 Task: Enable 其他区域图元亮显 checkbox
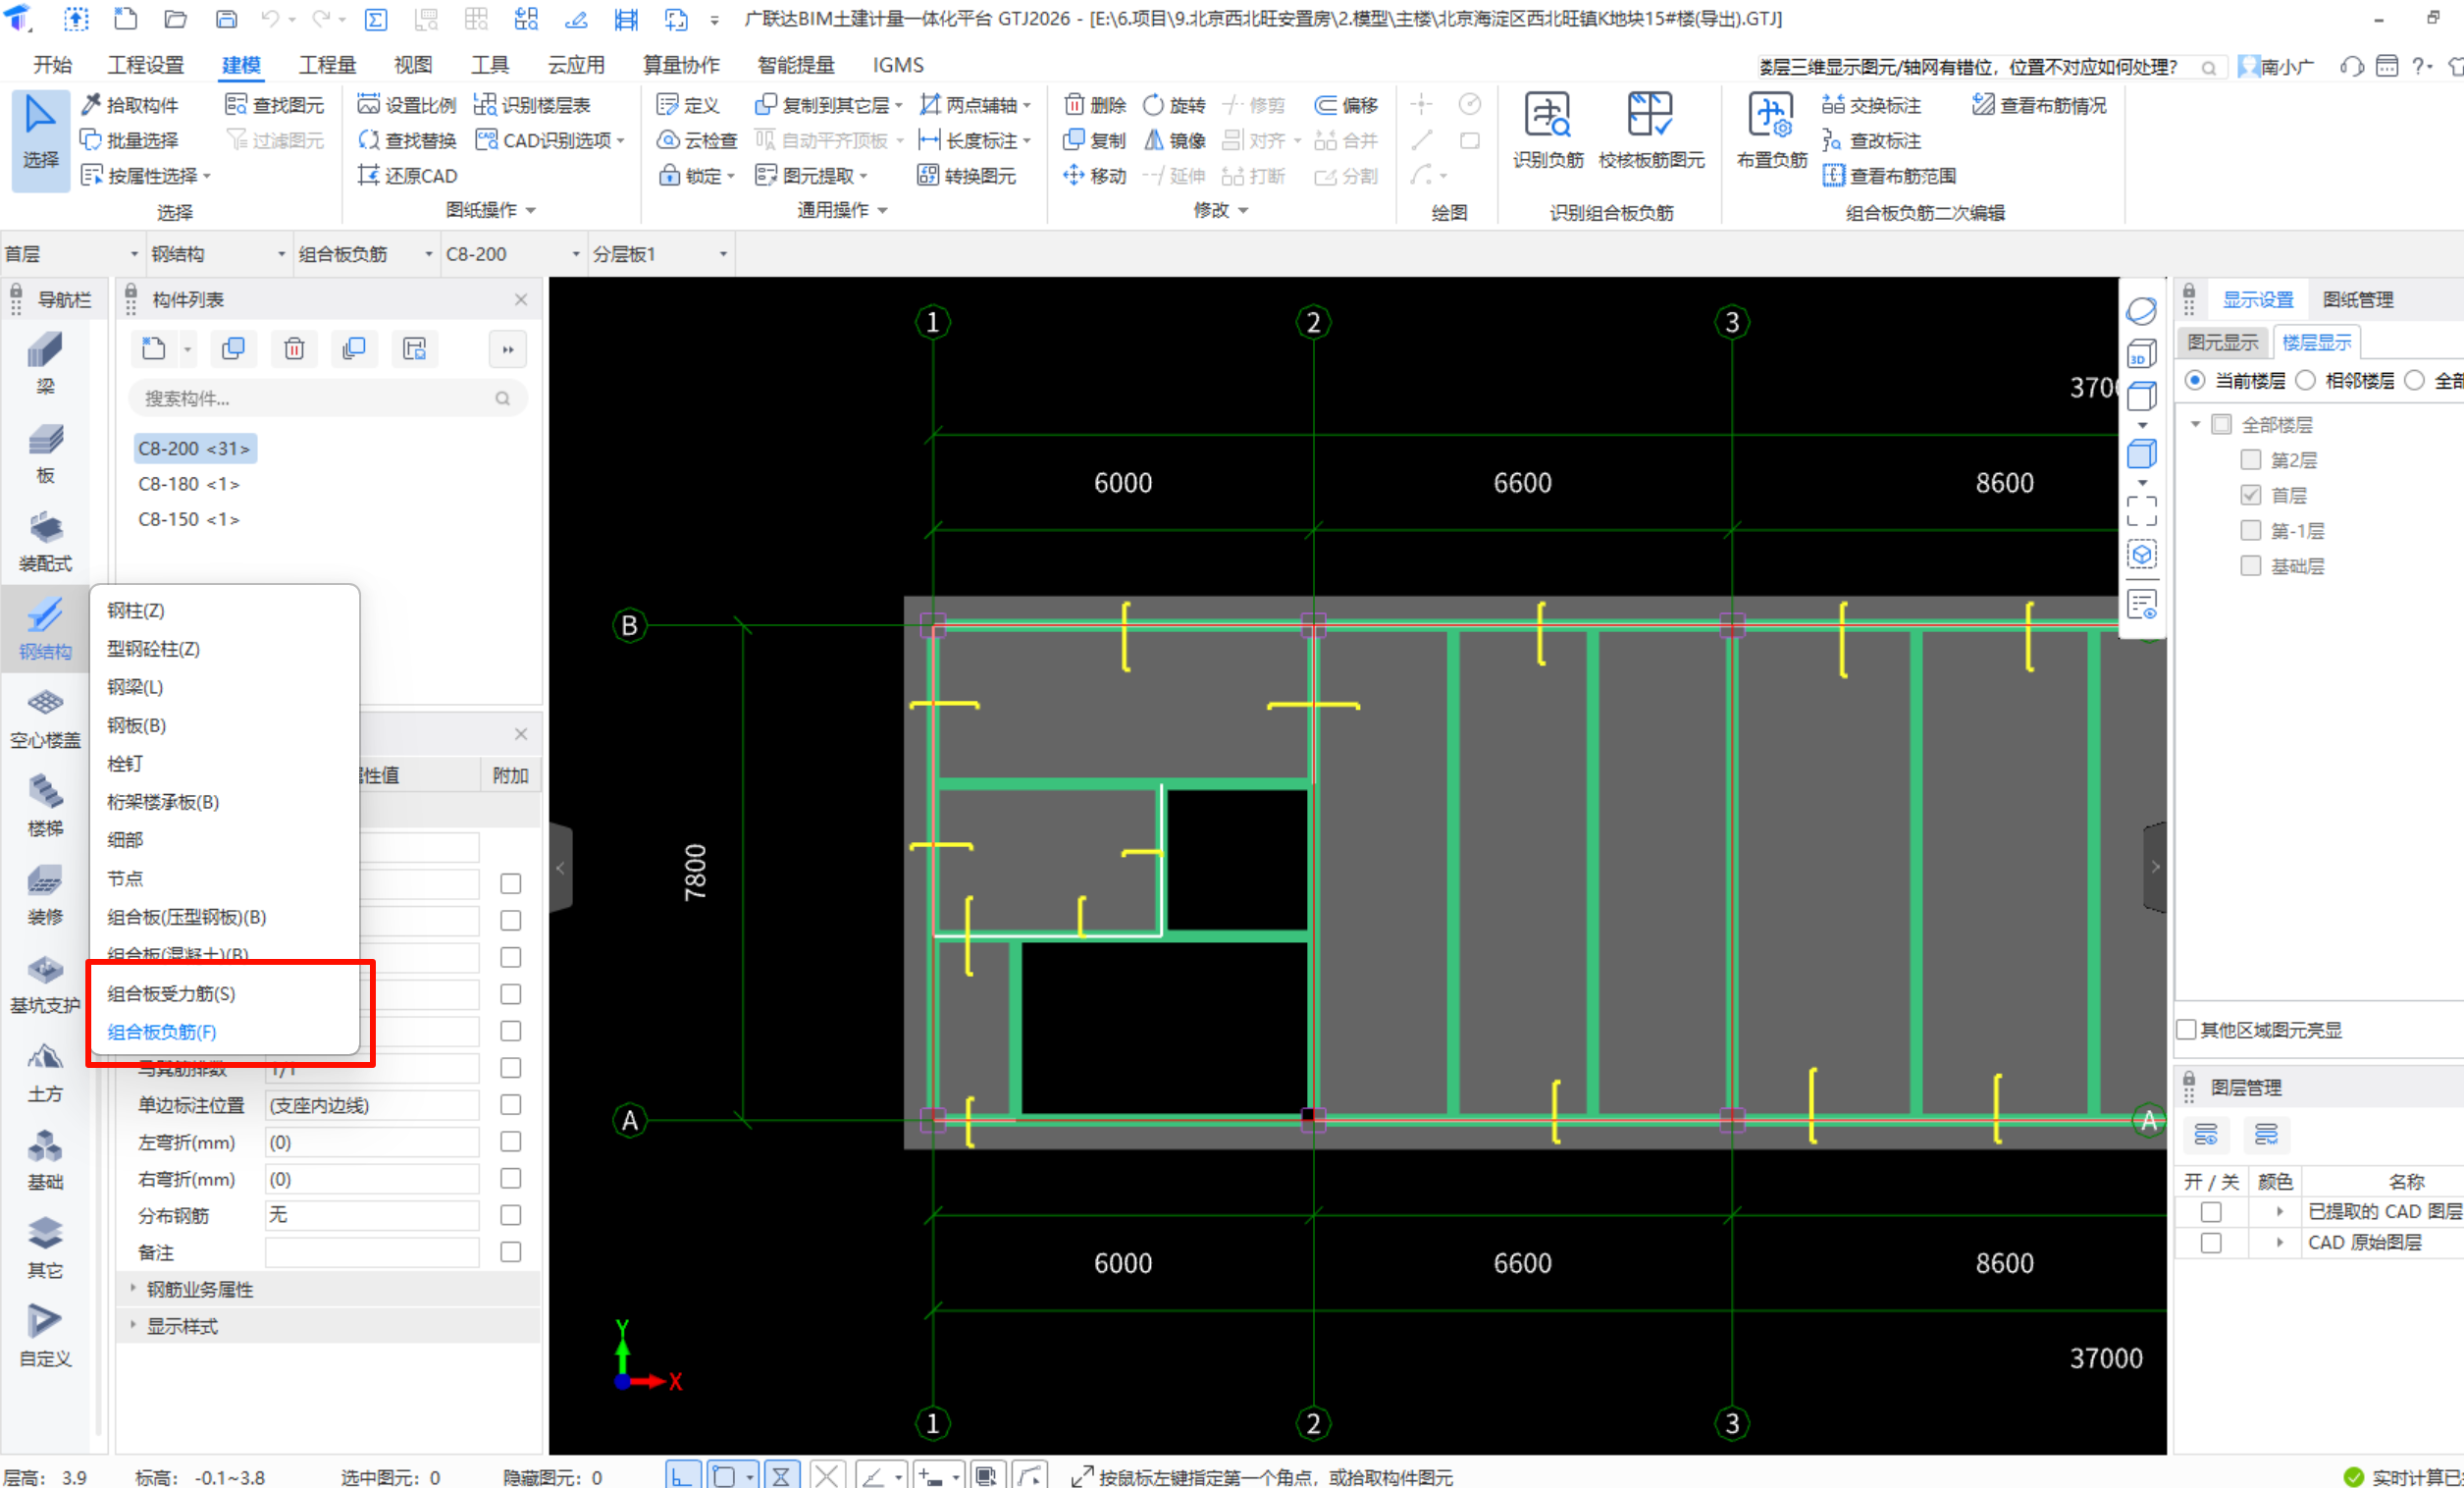pos(2187,1030)
